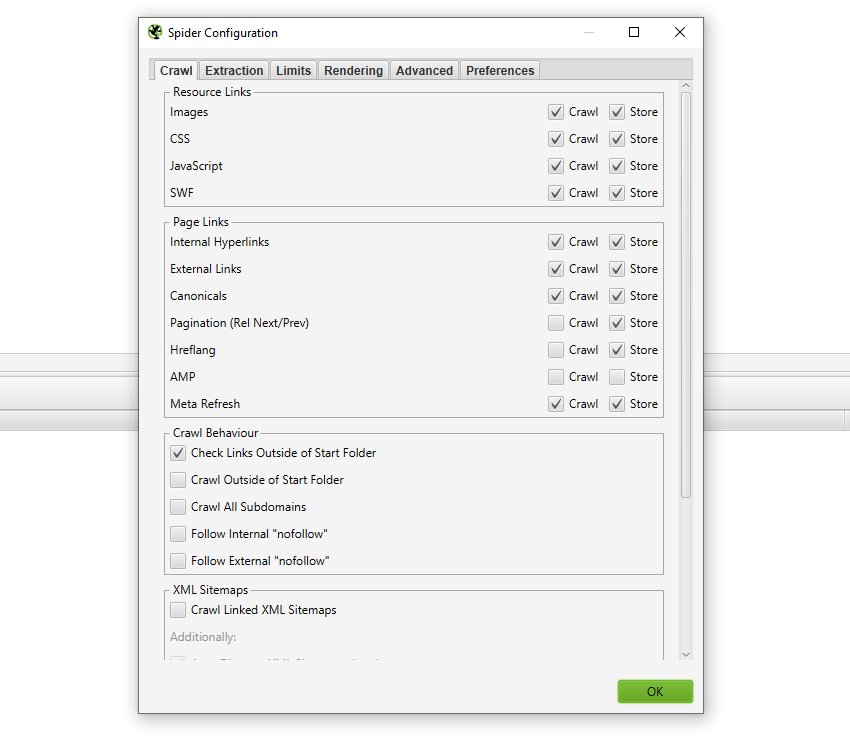The image size is (850, 740).
Task: Click the Spider Configuration title bar icon
Action: pos(154,32)
